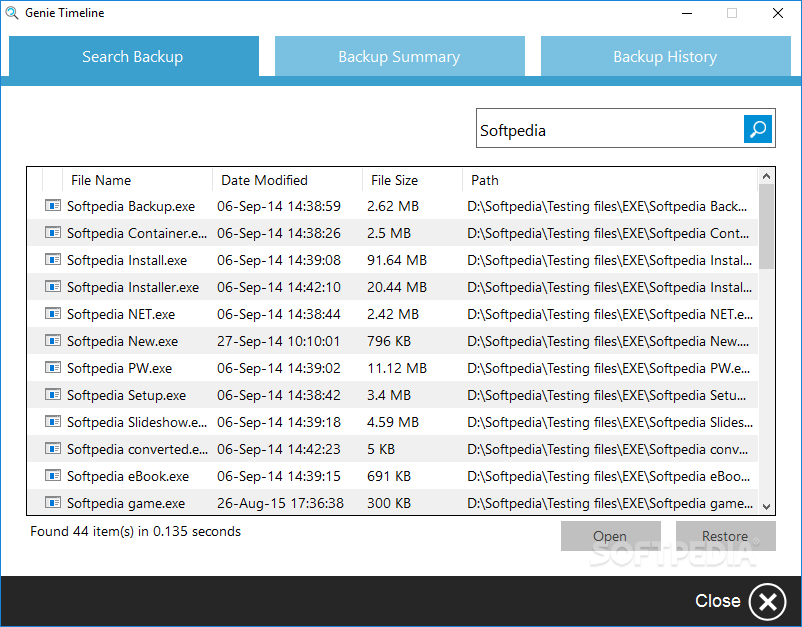The width and height of the screenshot is (802, 627).
Task: Click the file icon of Softpedia Install.exe
Action: click(53, 260)
